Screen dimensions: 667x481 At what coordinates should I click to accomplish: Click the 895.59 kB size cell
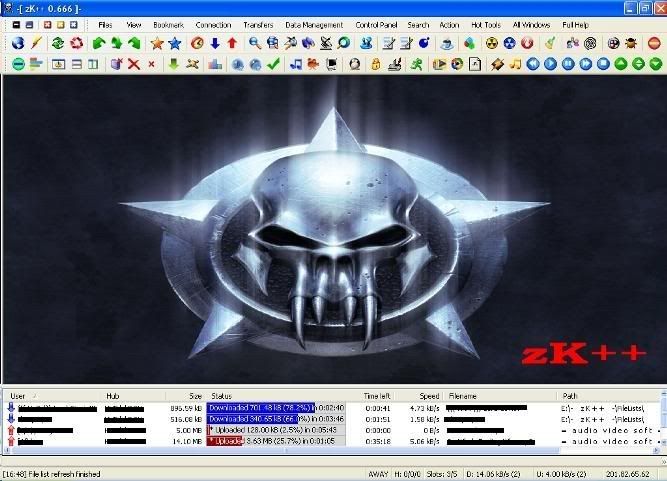point(186,408)
